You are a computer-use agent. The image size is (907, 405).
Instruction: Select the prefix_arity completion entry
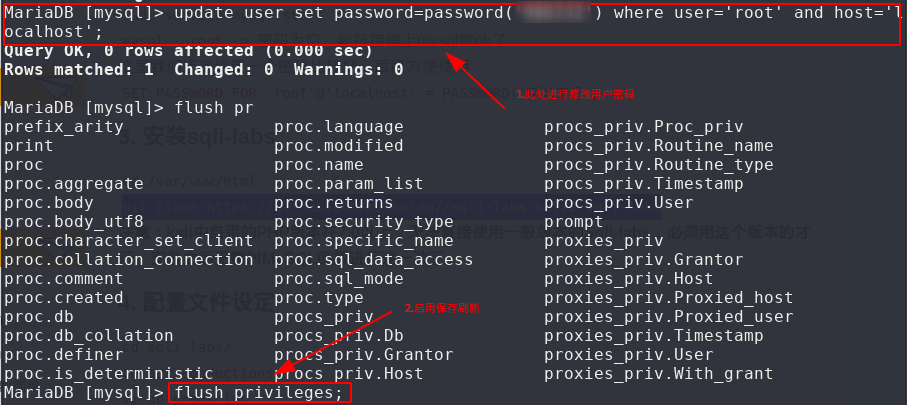click(x=63, y=127)
